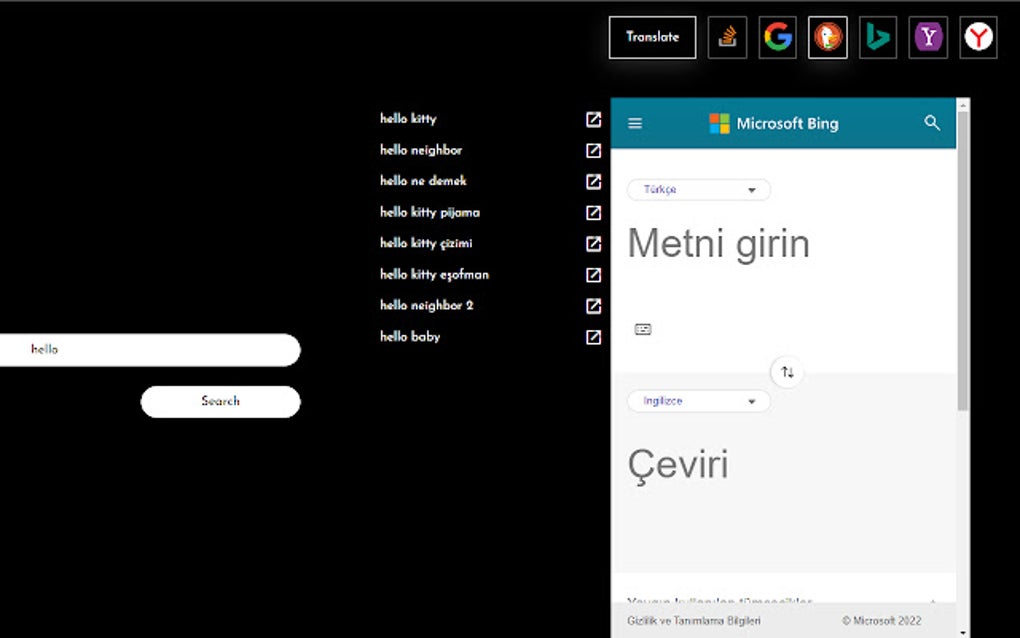Choose the 'hello kitty çizimi' suggestion

tap(426, 243)
